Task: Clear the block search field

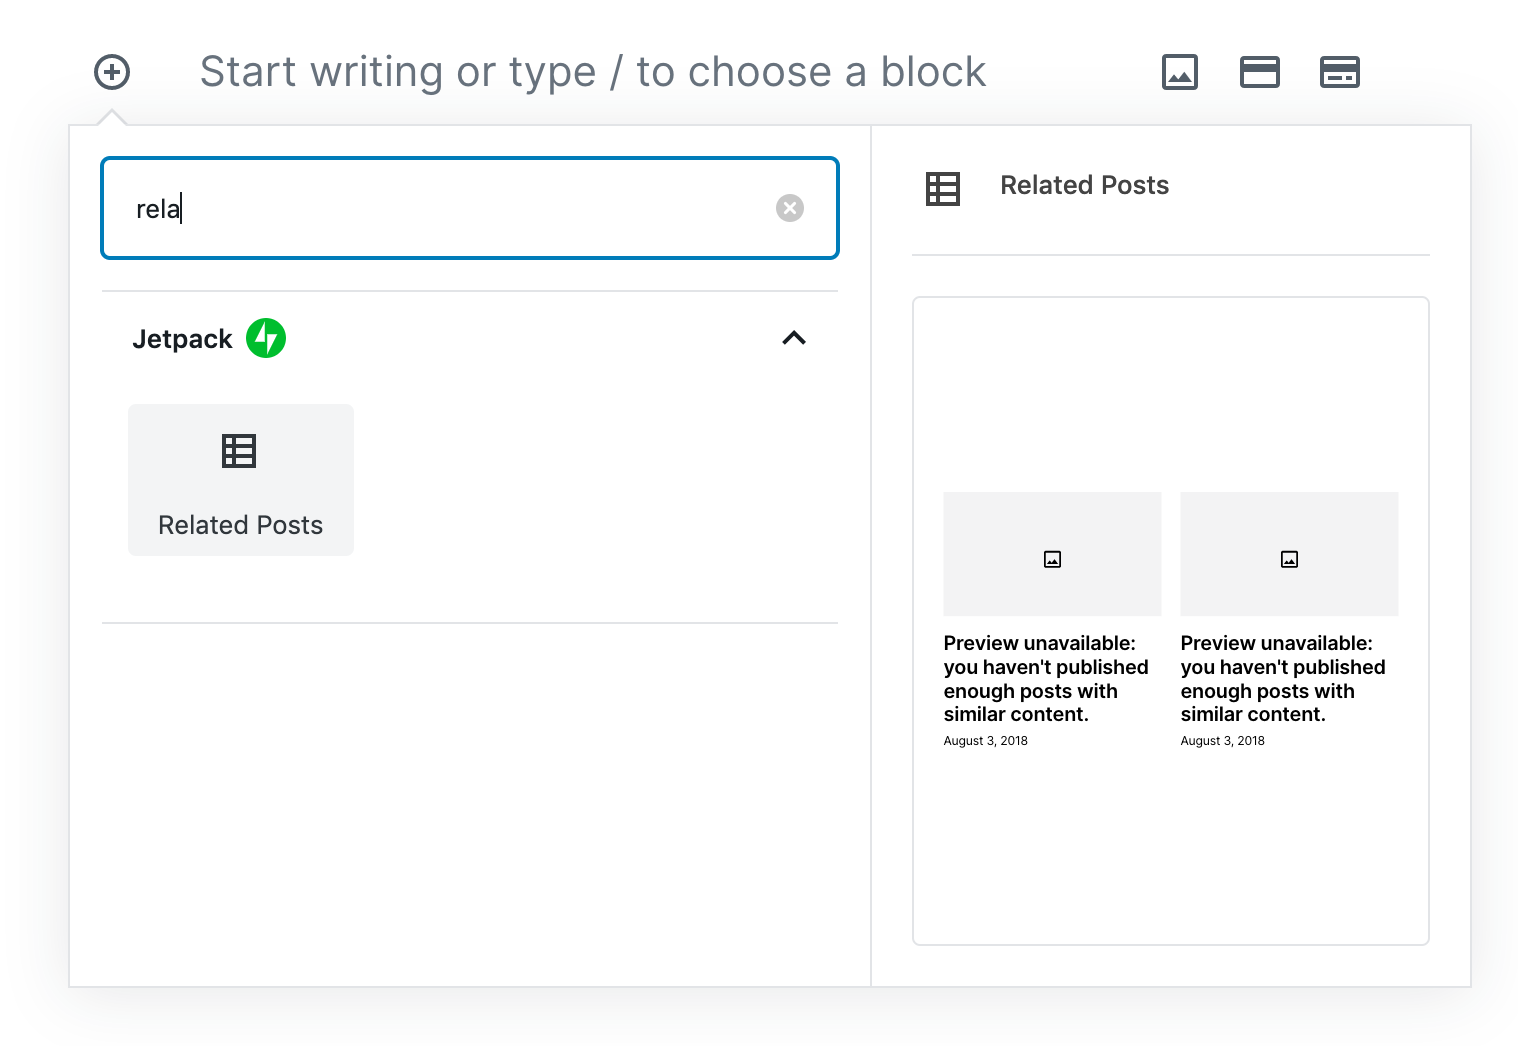Action: pyautogui.click(x=790, y=208)
